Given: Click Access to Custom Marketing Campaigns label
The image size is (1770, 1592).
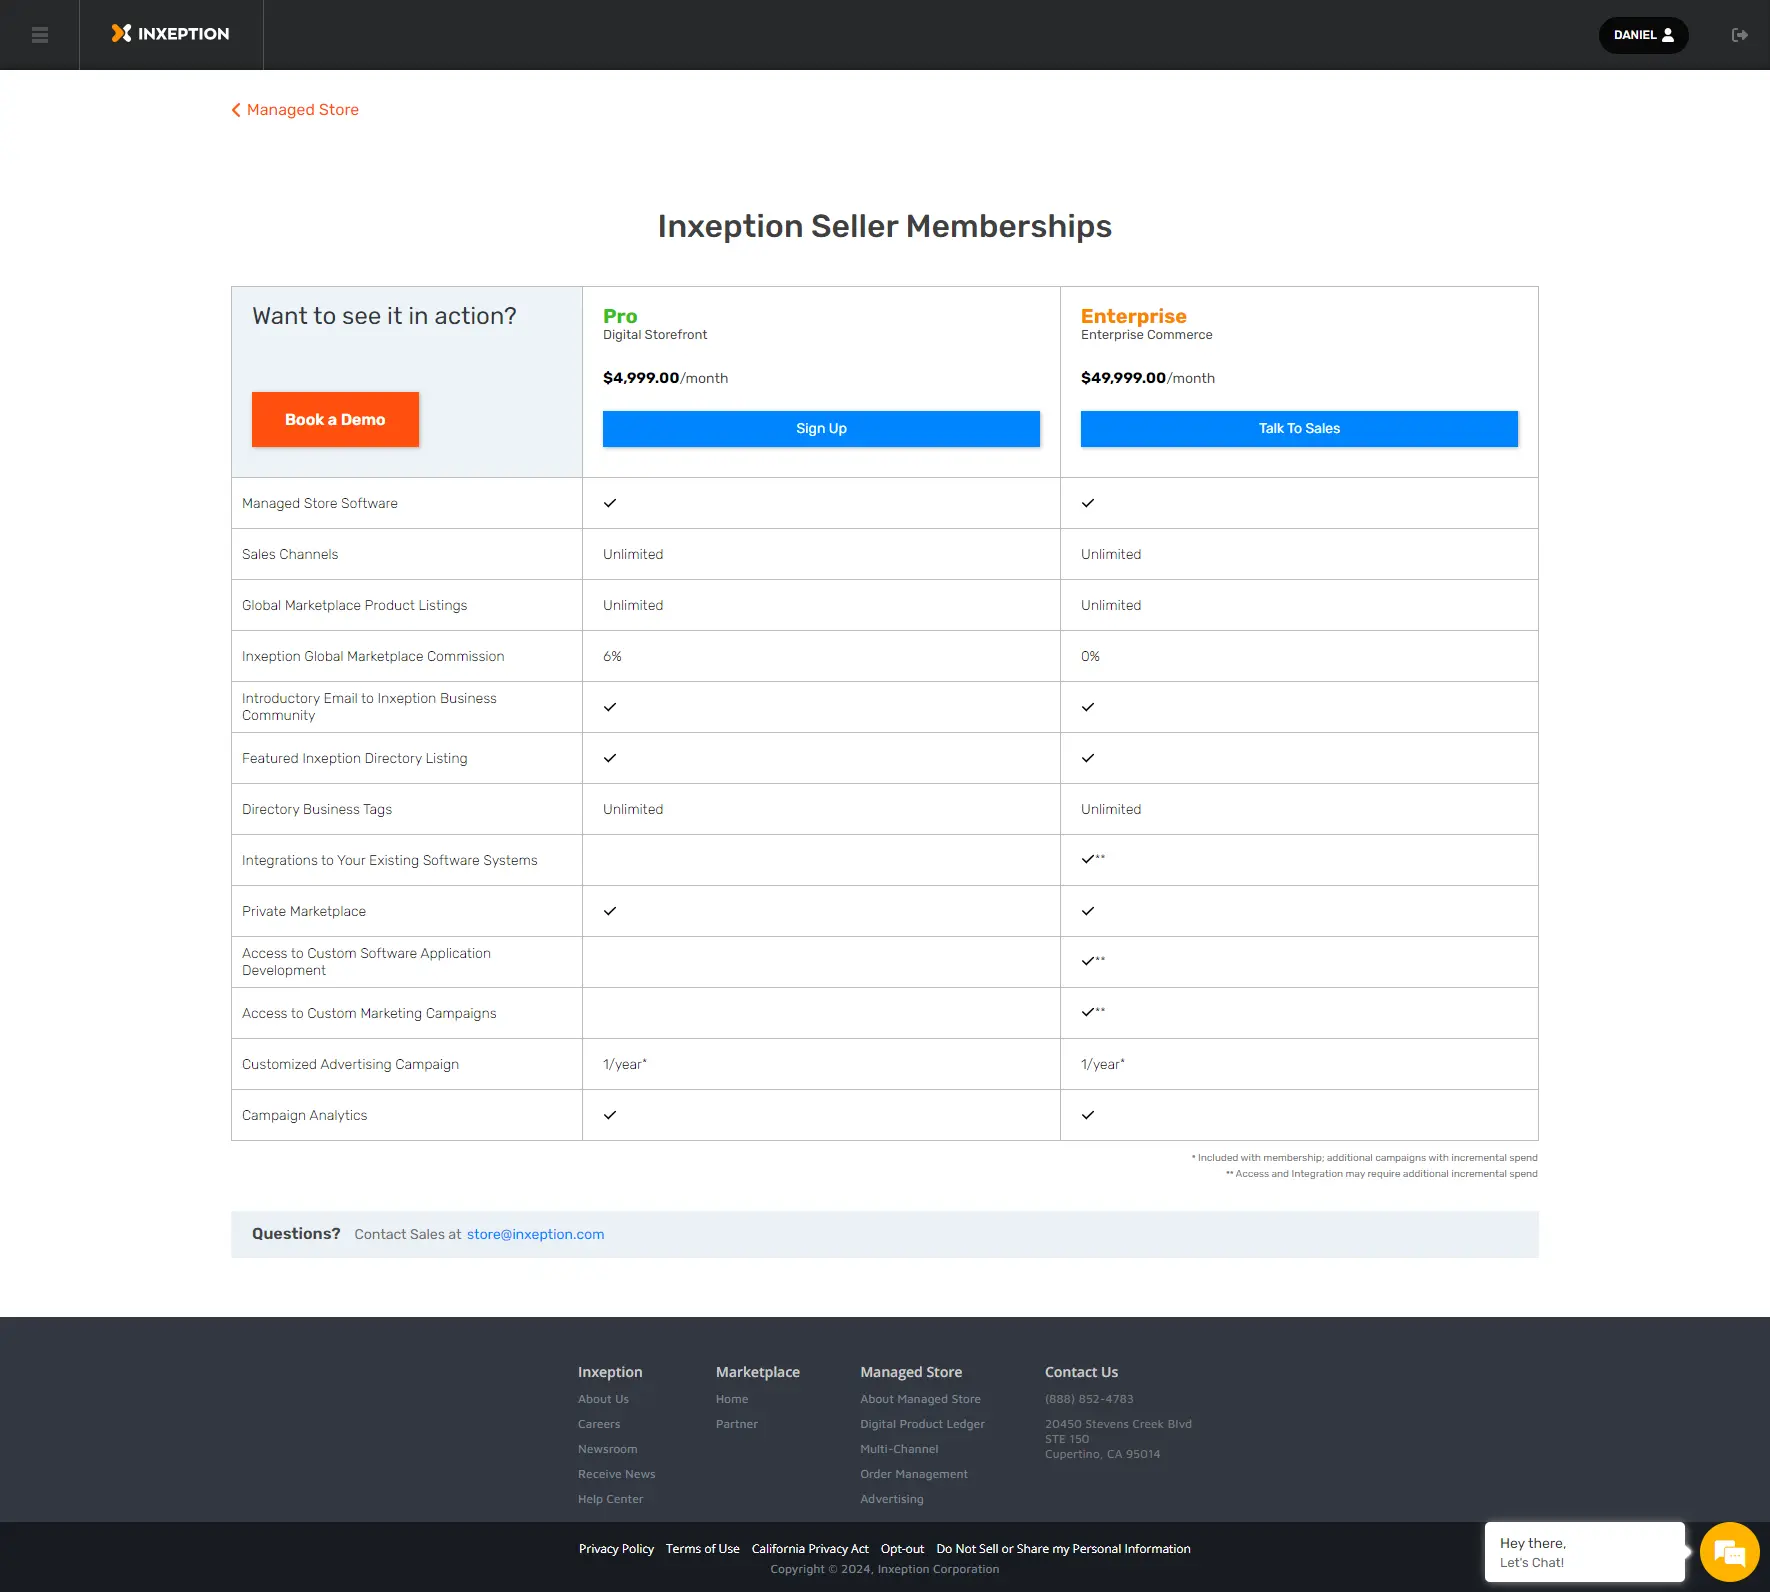Looking at the screenshot, I should (x=369, y=1014).
